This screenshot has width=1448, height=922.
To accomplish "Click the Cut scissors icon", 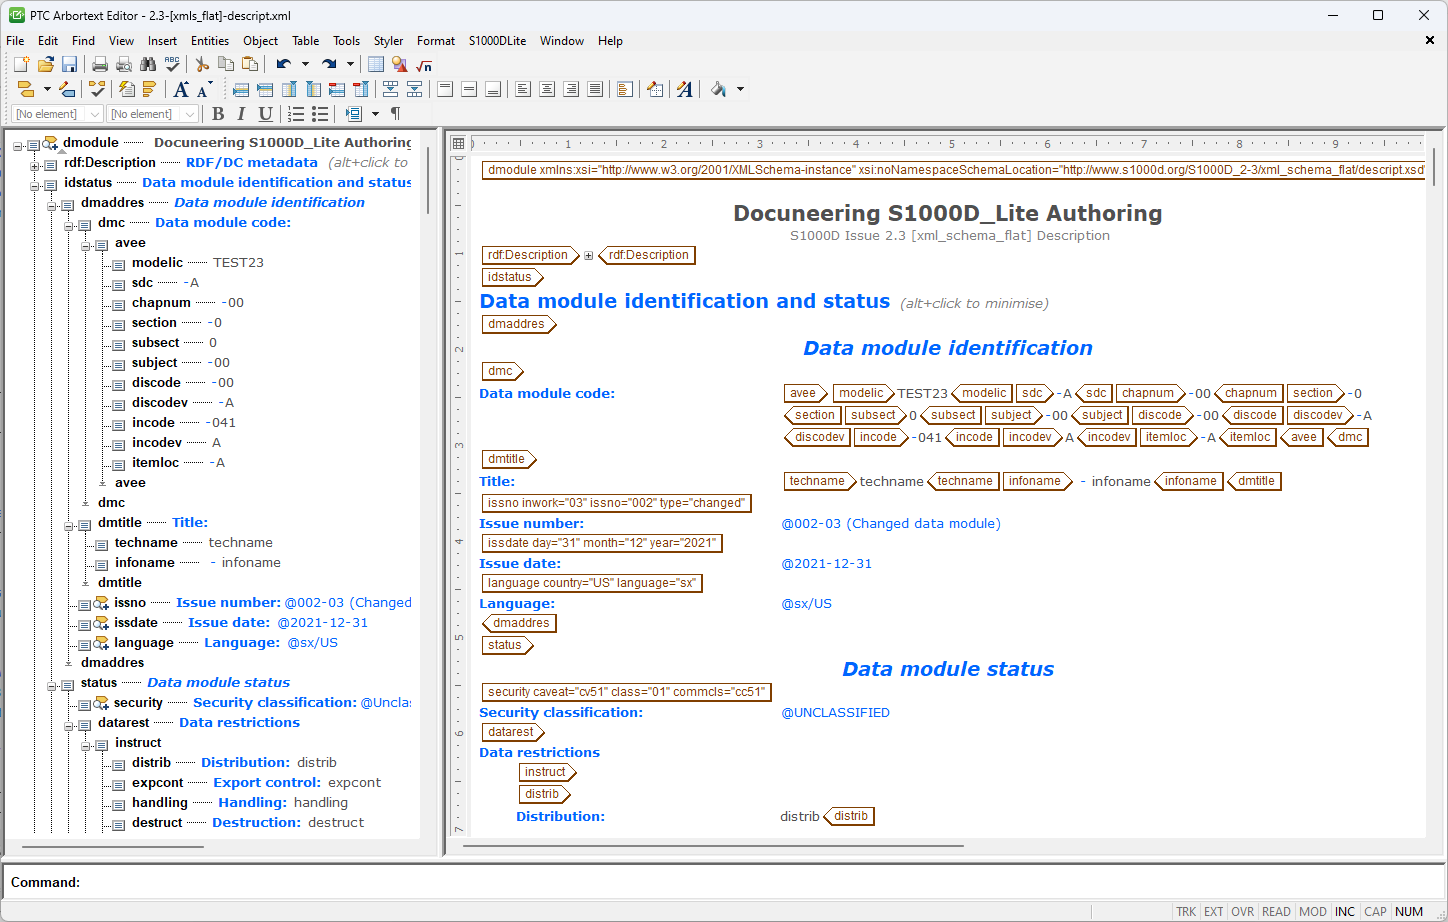I will point(202,64).
